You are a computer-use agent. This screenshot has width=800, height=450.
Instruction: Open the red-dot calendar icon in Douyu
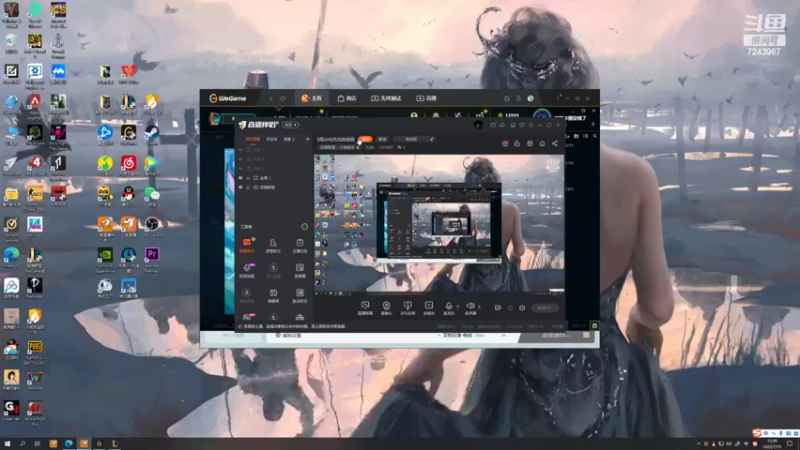(505, 144)
